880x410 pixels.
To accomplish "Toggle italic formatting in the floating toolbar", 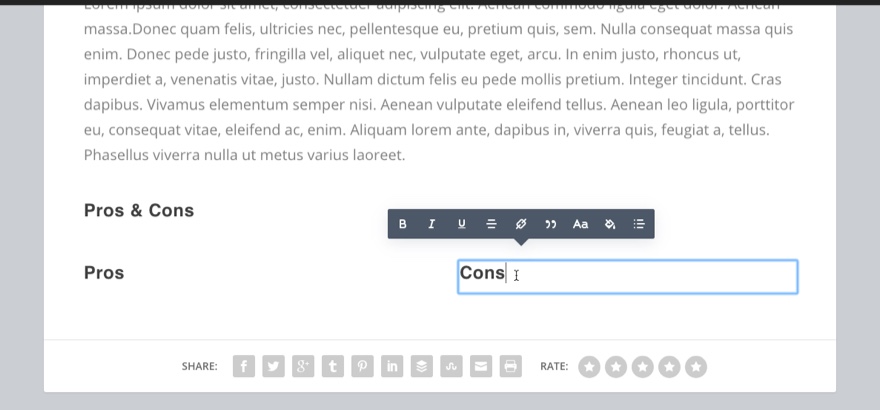I will 432,224.
